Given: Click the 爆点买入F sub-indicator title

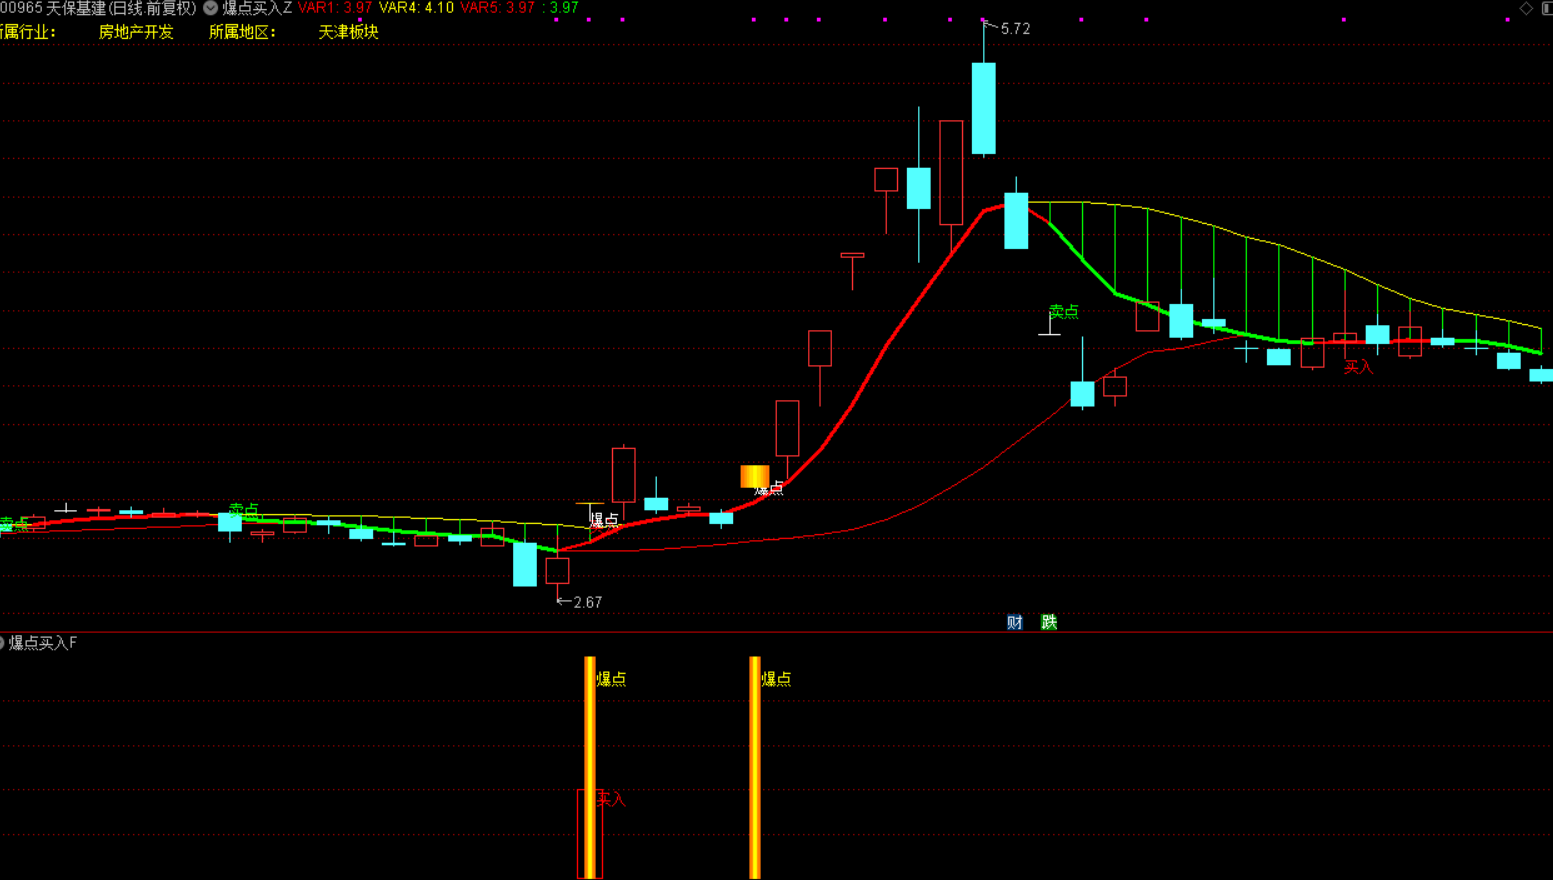Looking at the screenshot, I should (43, 643).
